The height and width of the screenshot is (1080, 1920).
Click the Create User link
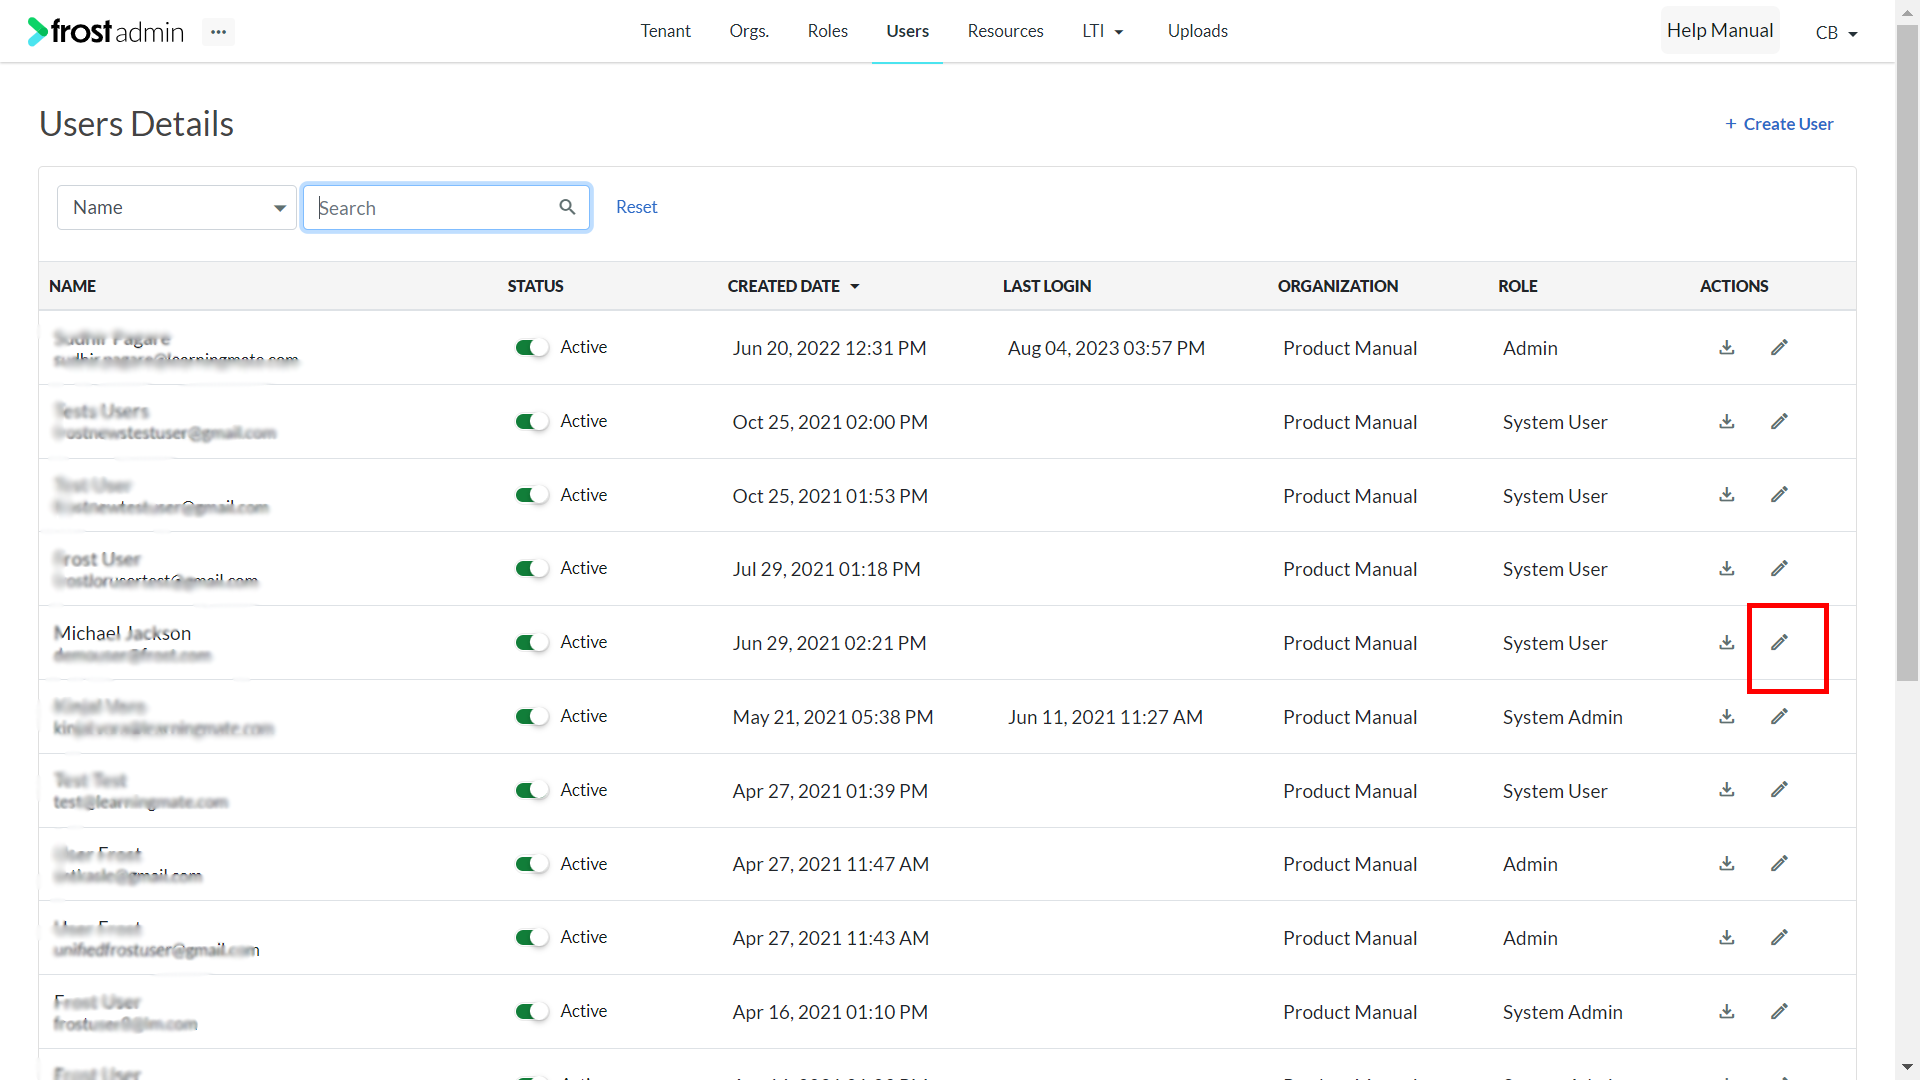tap(1779, 124)
